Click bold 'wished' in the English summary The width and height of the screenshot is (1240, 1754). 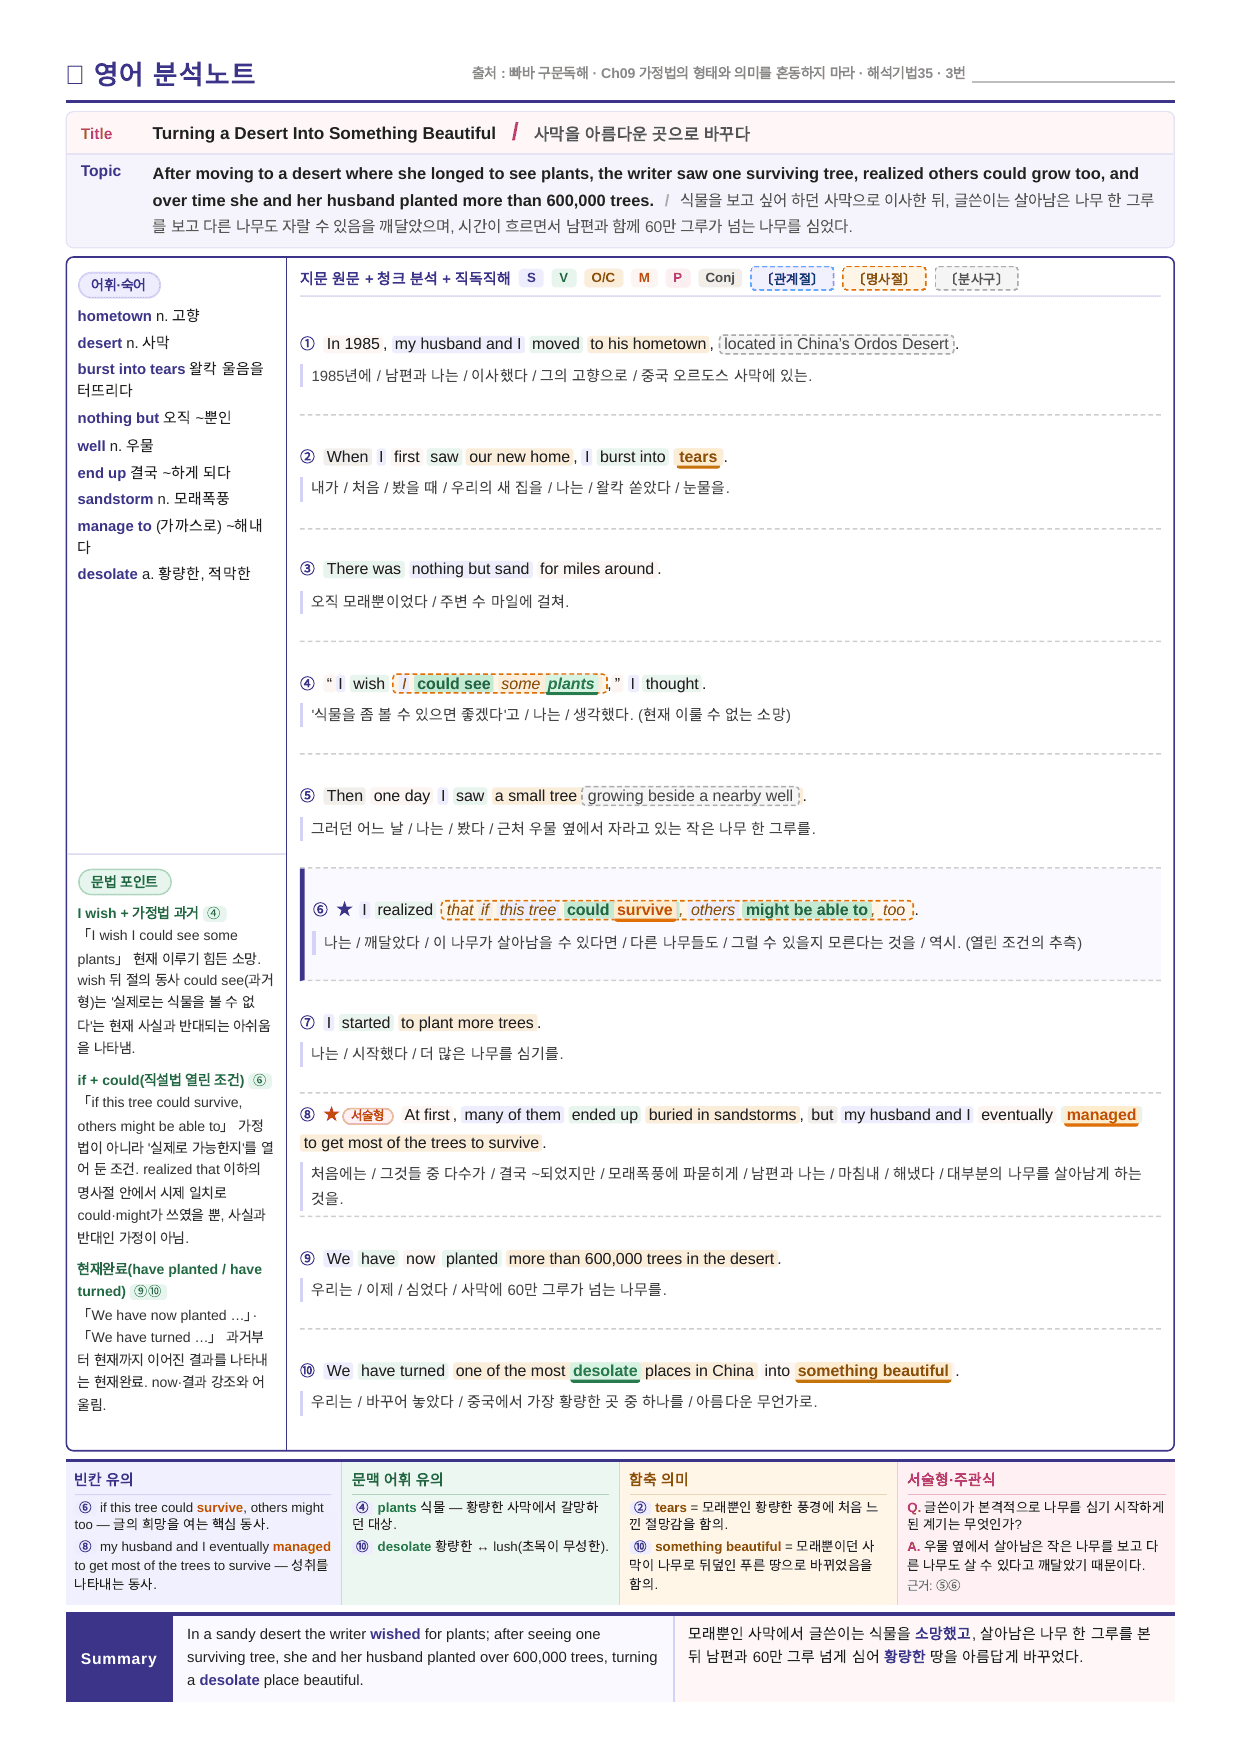(395, 1634)
